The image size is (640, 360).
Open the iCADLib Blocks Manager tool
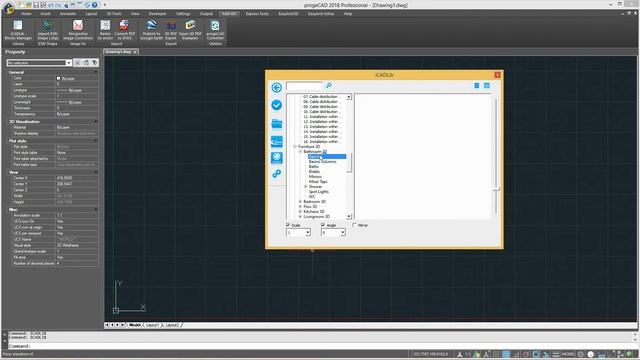coord(18,30)
